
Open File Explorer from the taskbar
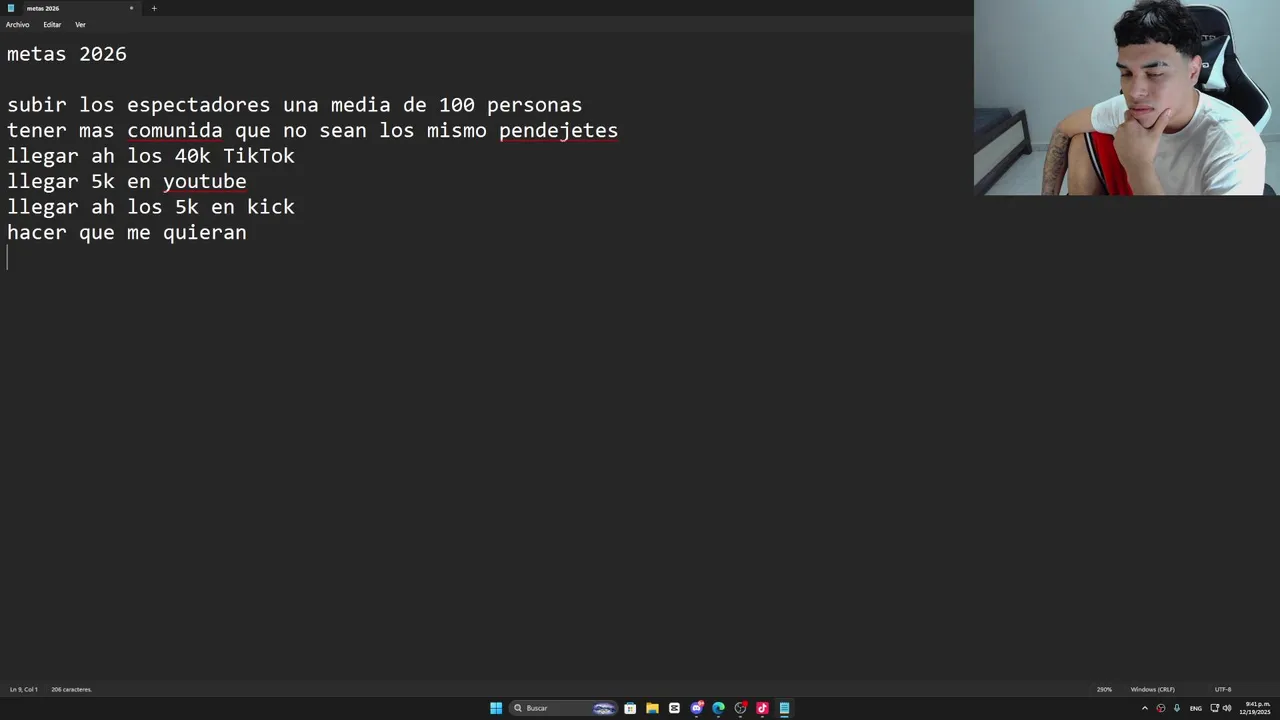point(652,708)
